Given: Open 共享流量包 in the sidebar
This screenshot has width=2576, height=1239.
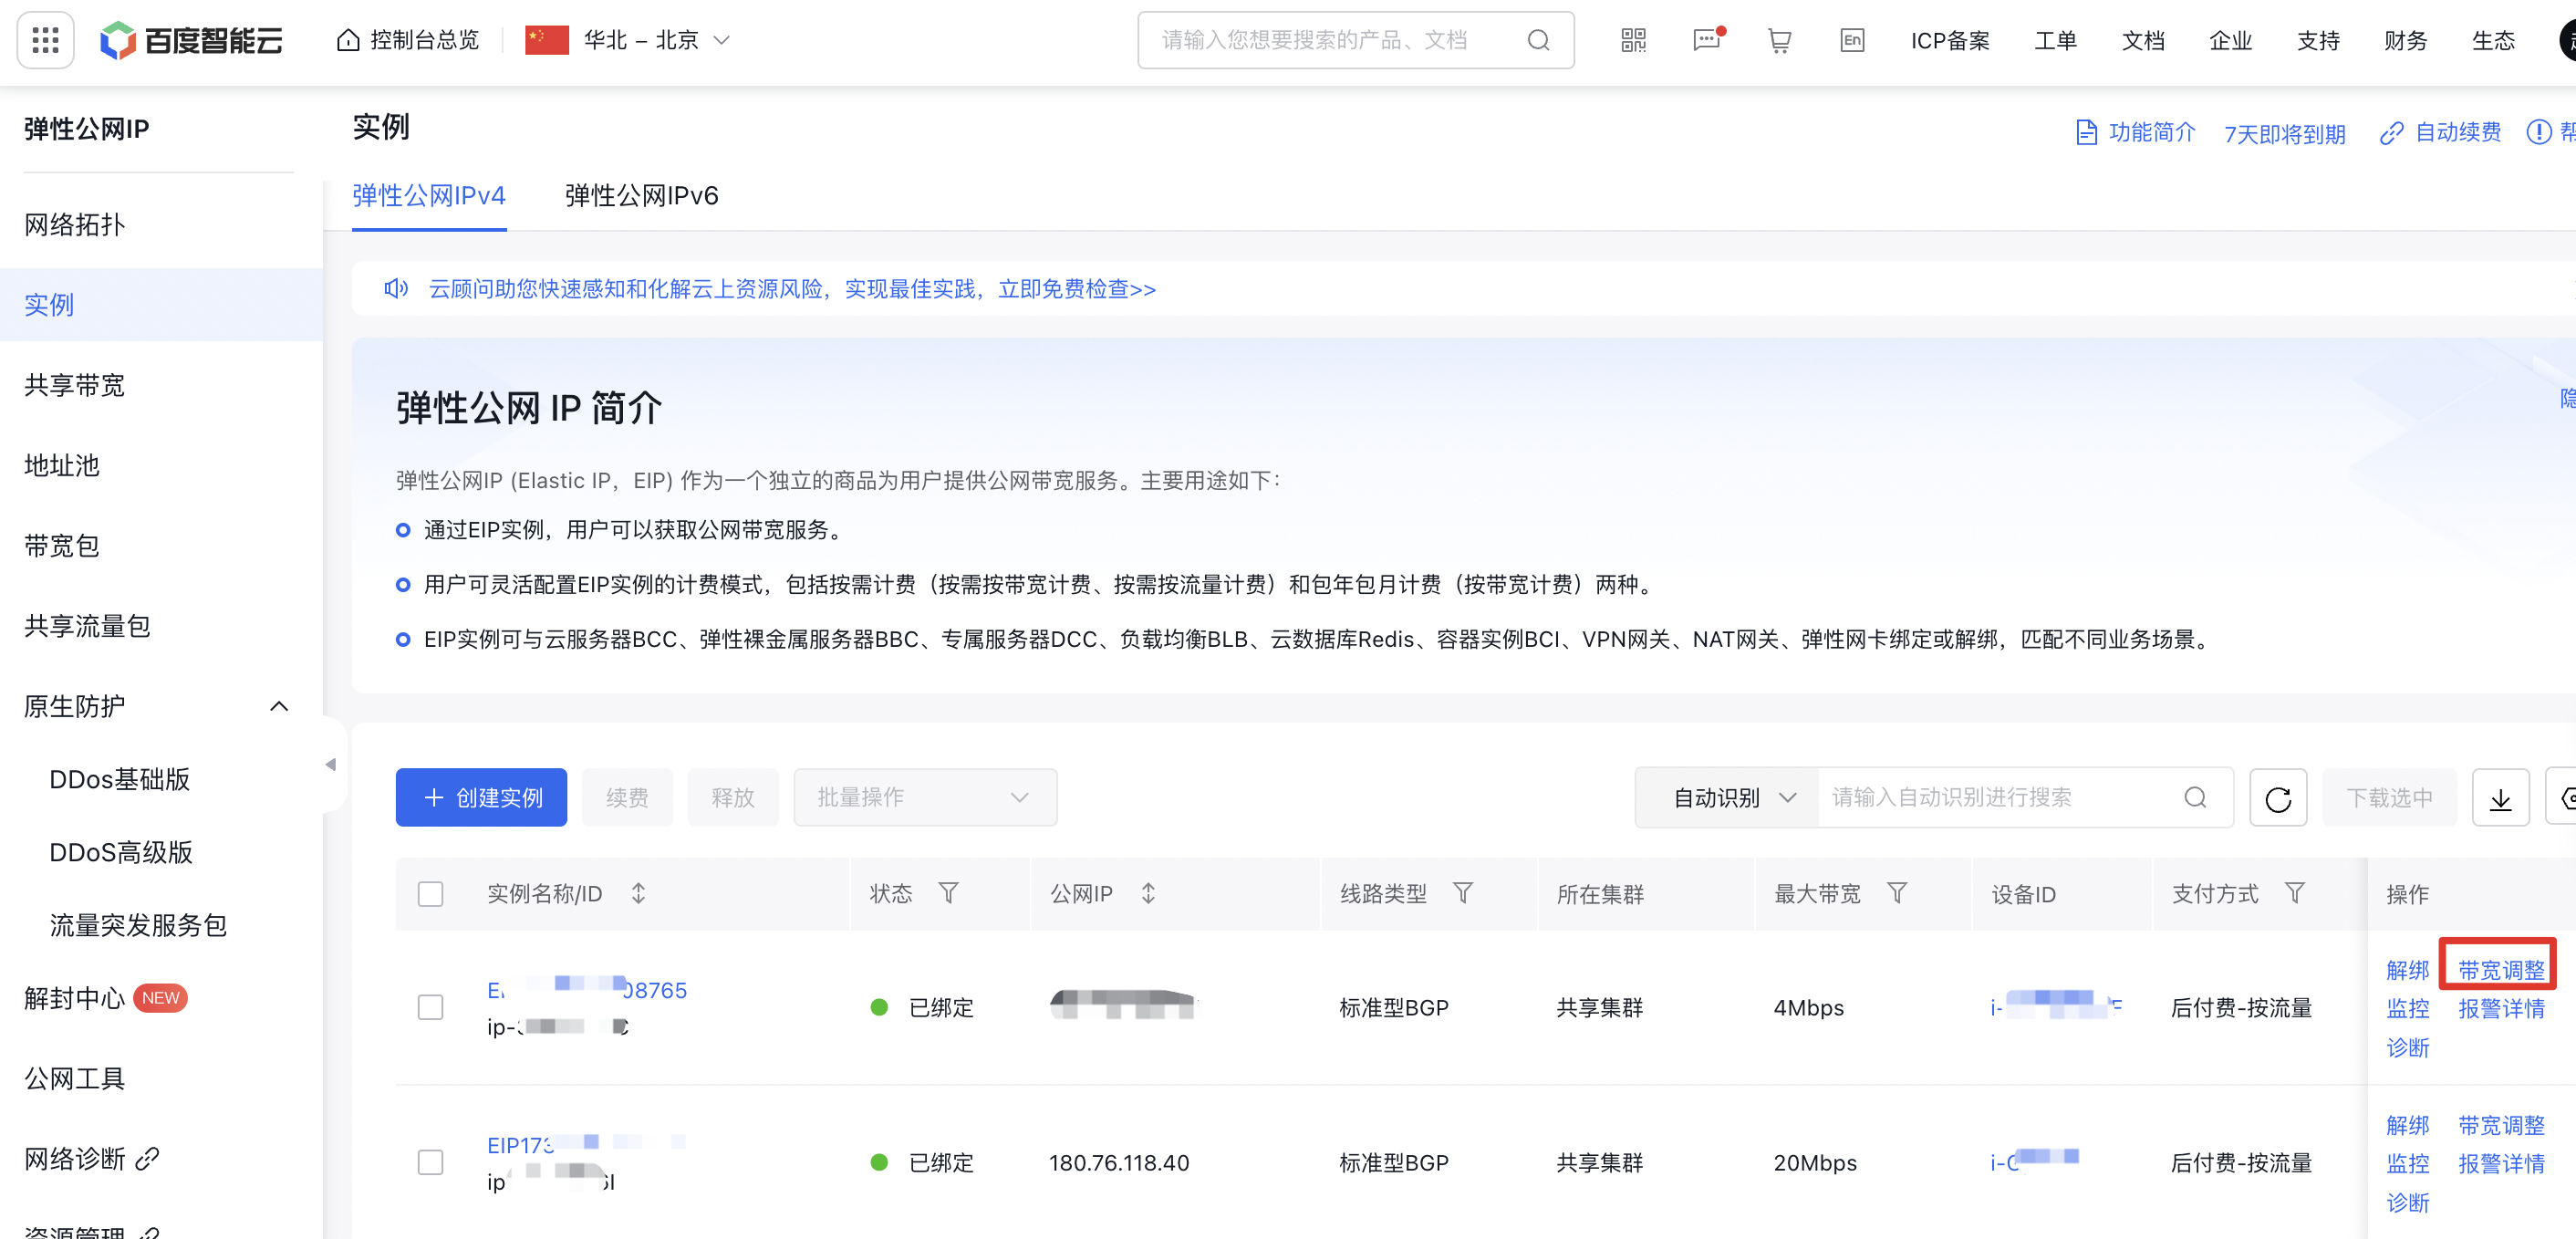Looking at the screenshot, I should (87, 626).
